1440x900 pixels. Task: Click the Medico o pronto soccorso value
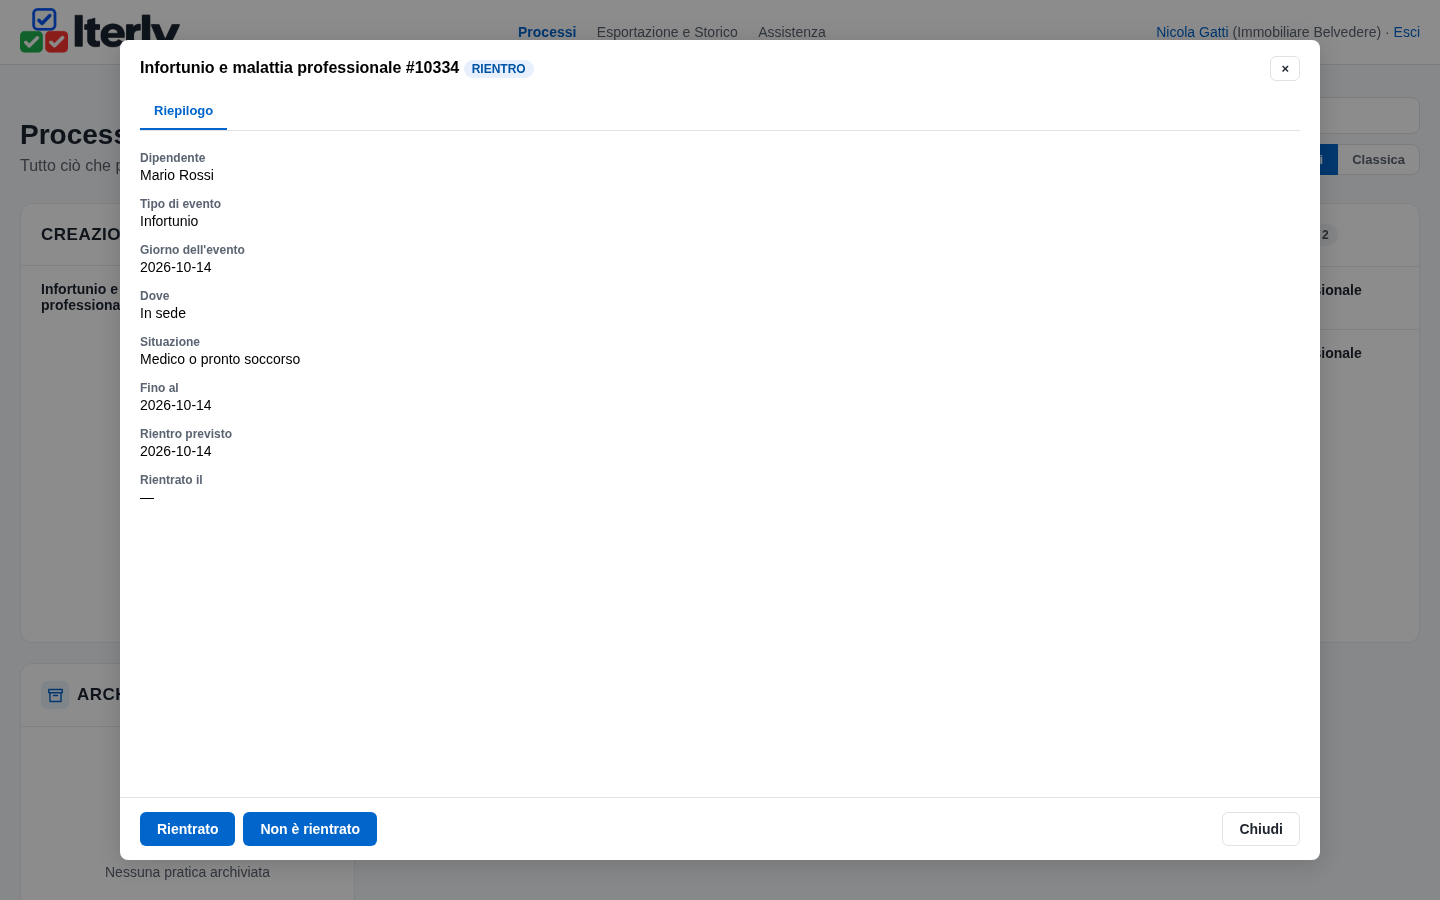pyautogui.click(x=220, y=359)
